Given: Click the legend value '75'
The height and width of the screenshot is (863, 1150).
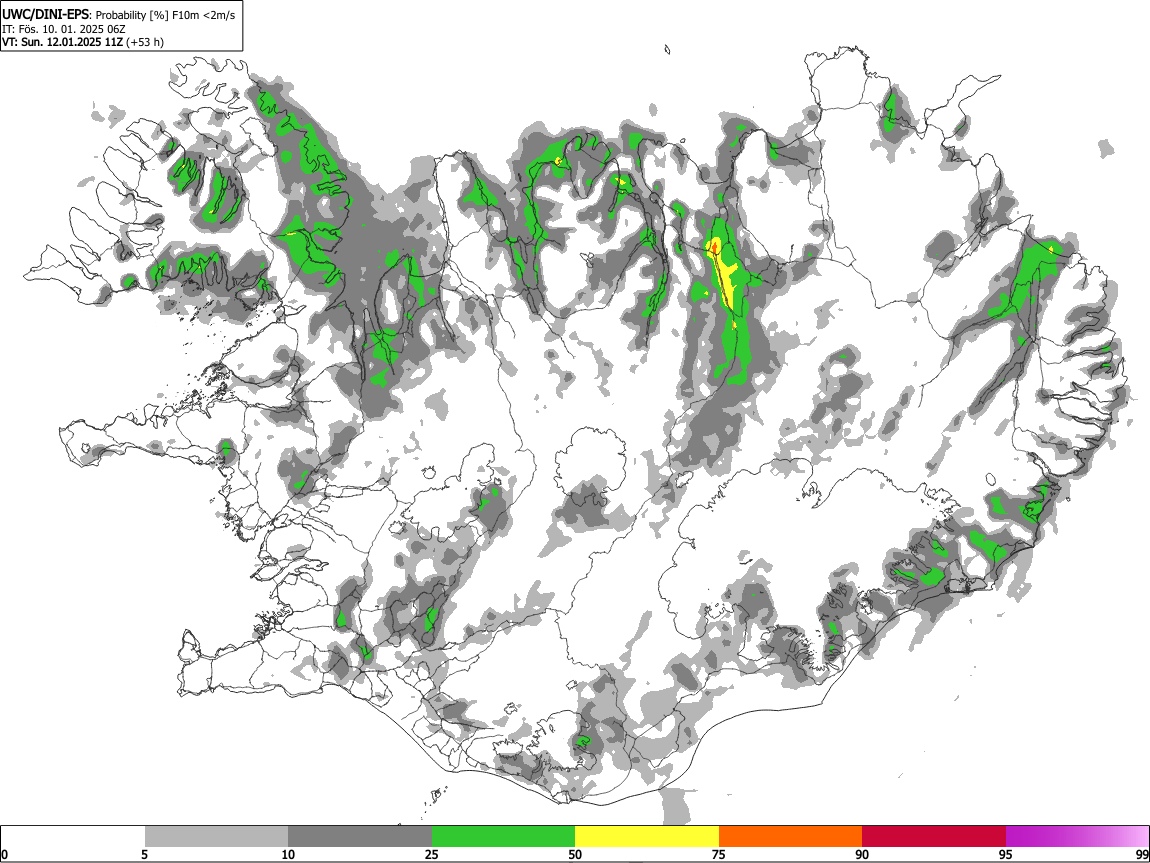Looking at the screenshot, I should [x=719, y=854].
